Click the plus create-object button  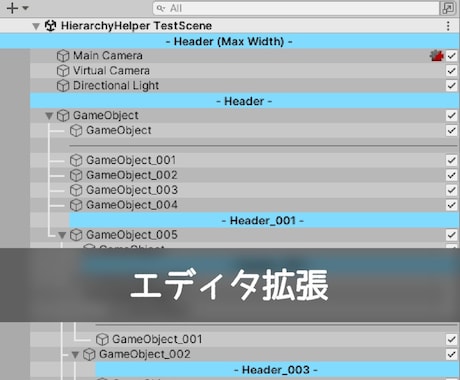(x=12, y=8)
